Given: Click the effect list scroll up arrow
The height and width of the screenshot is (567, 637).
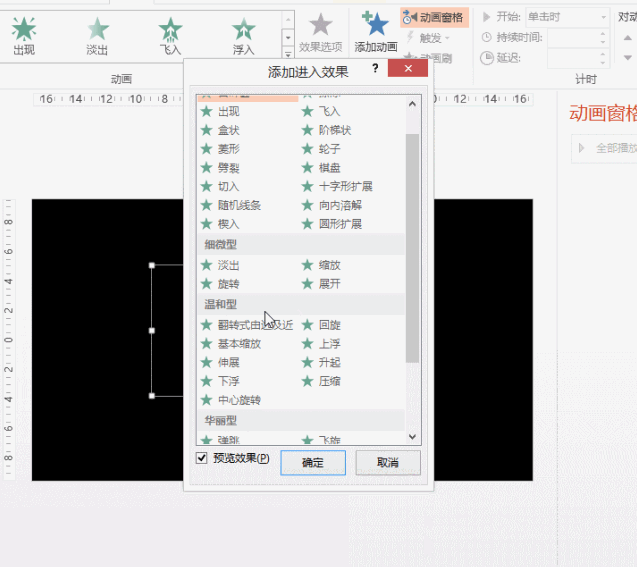Looking at the screenshot, I should coord(412,104).
